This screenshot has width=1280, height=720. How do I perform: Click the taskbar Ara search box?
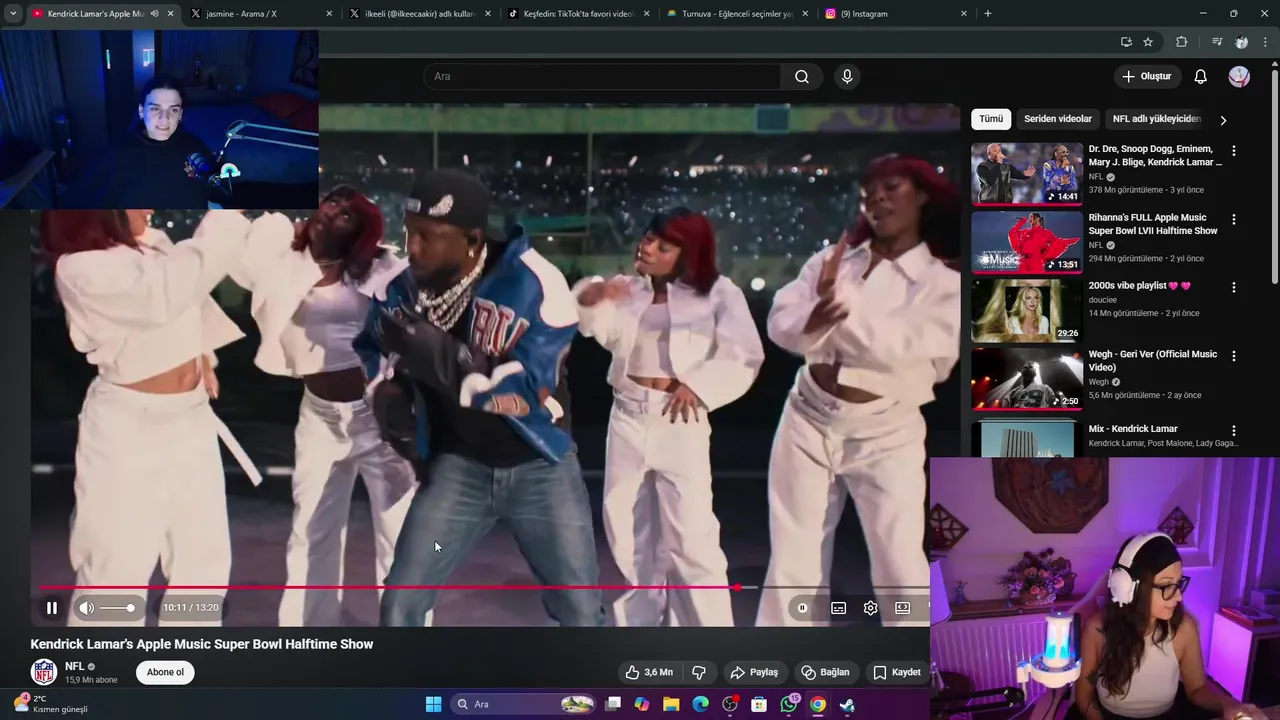point(523,704)
